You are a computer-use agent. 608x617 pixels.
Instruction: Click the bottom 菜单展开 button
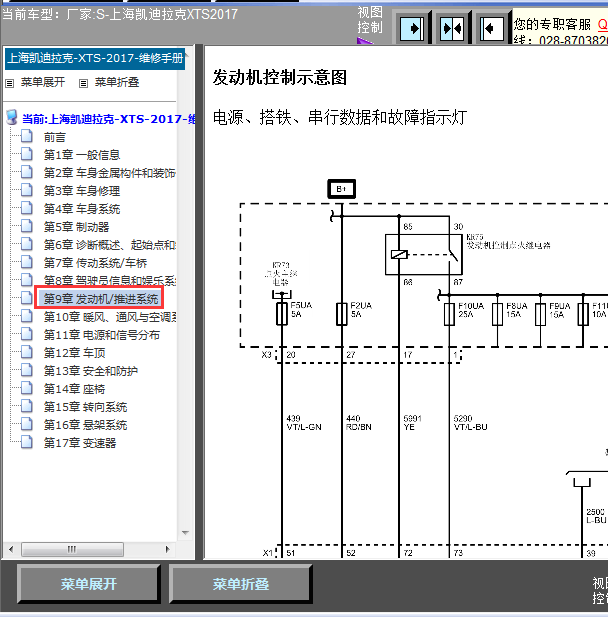click(89, 584)
